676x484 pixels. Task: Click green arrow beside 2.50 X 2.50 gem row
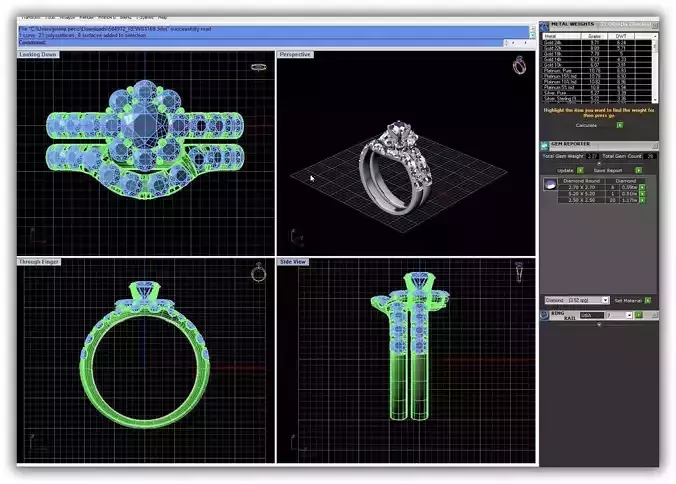point(642,200)
